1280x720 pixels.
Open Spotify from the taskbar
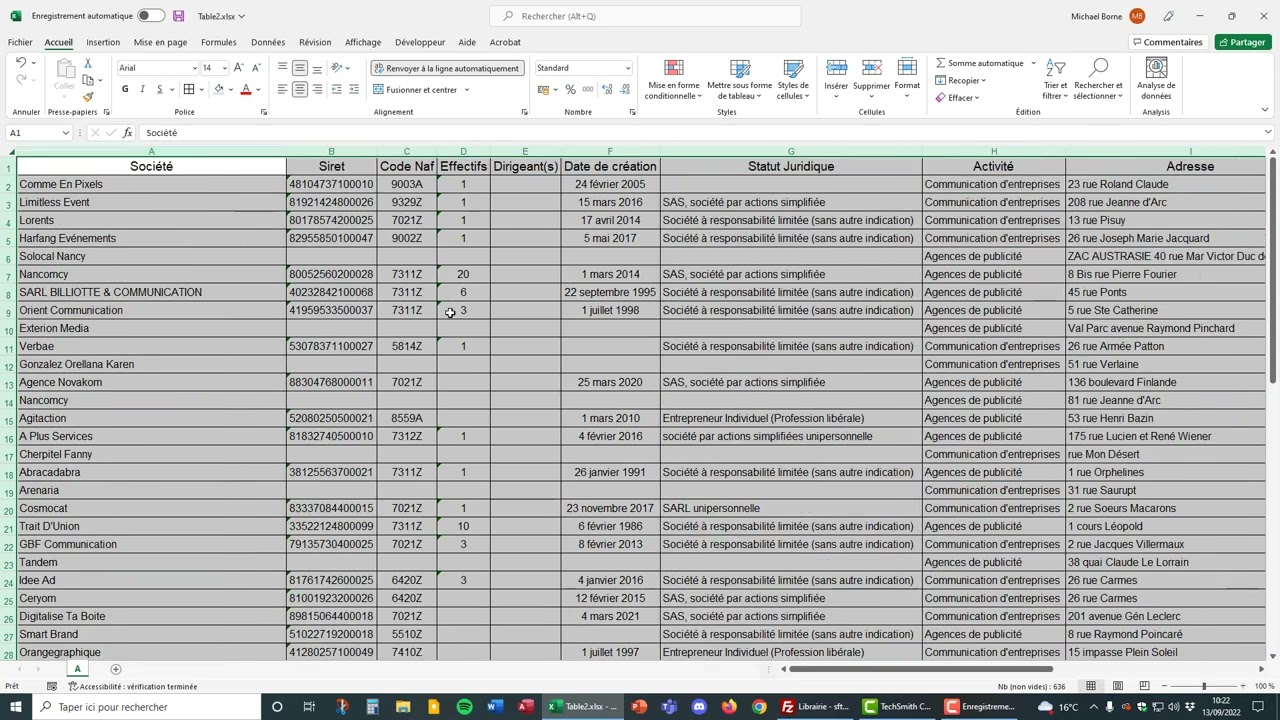464,707
